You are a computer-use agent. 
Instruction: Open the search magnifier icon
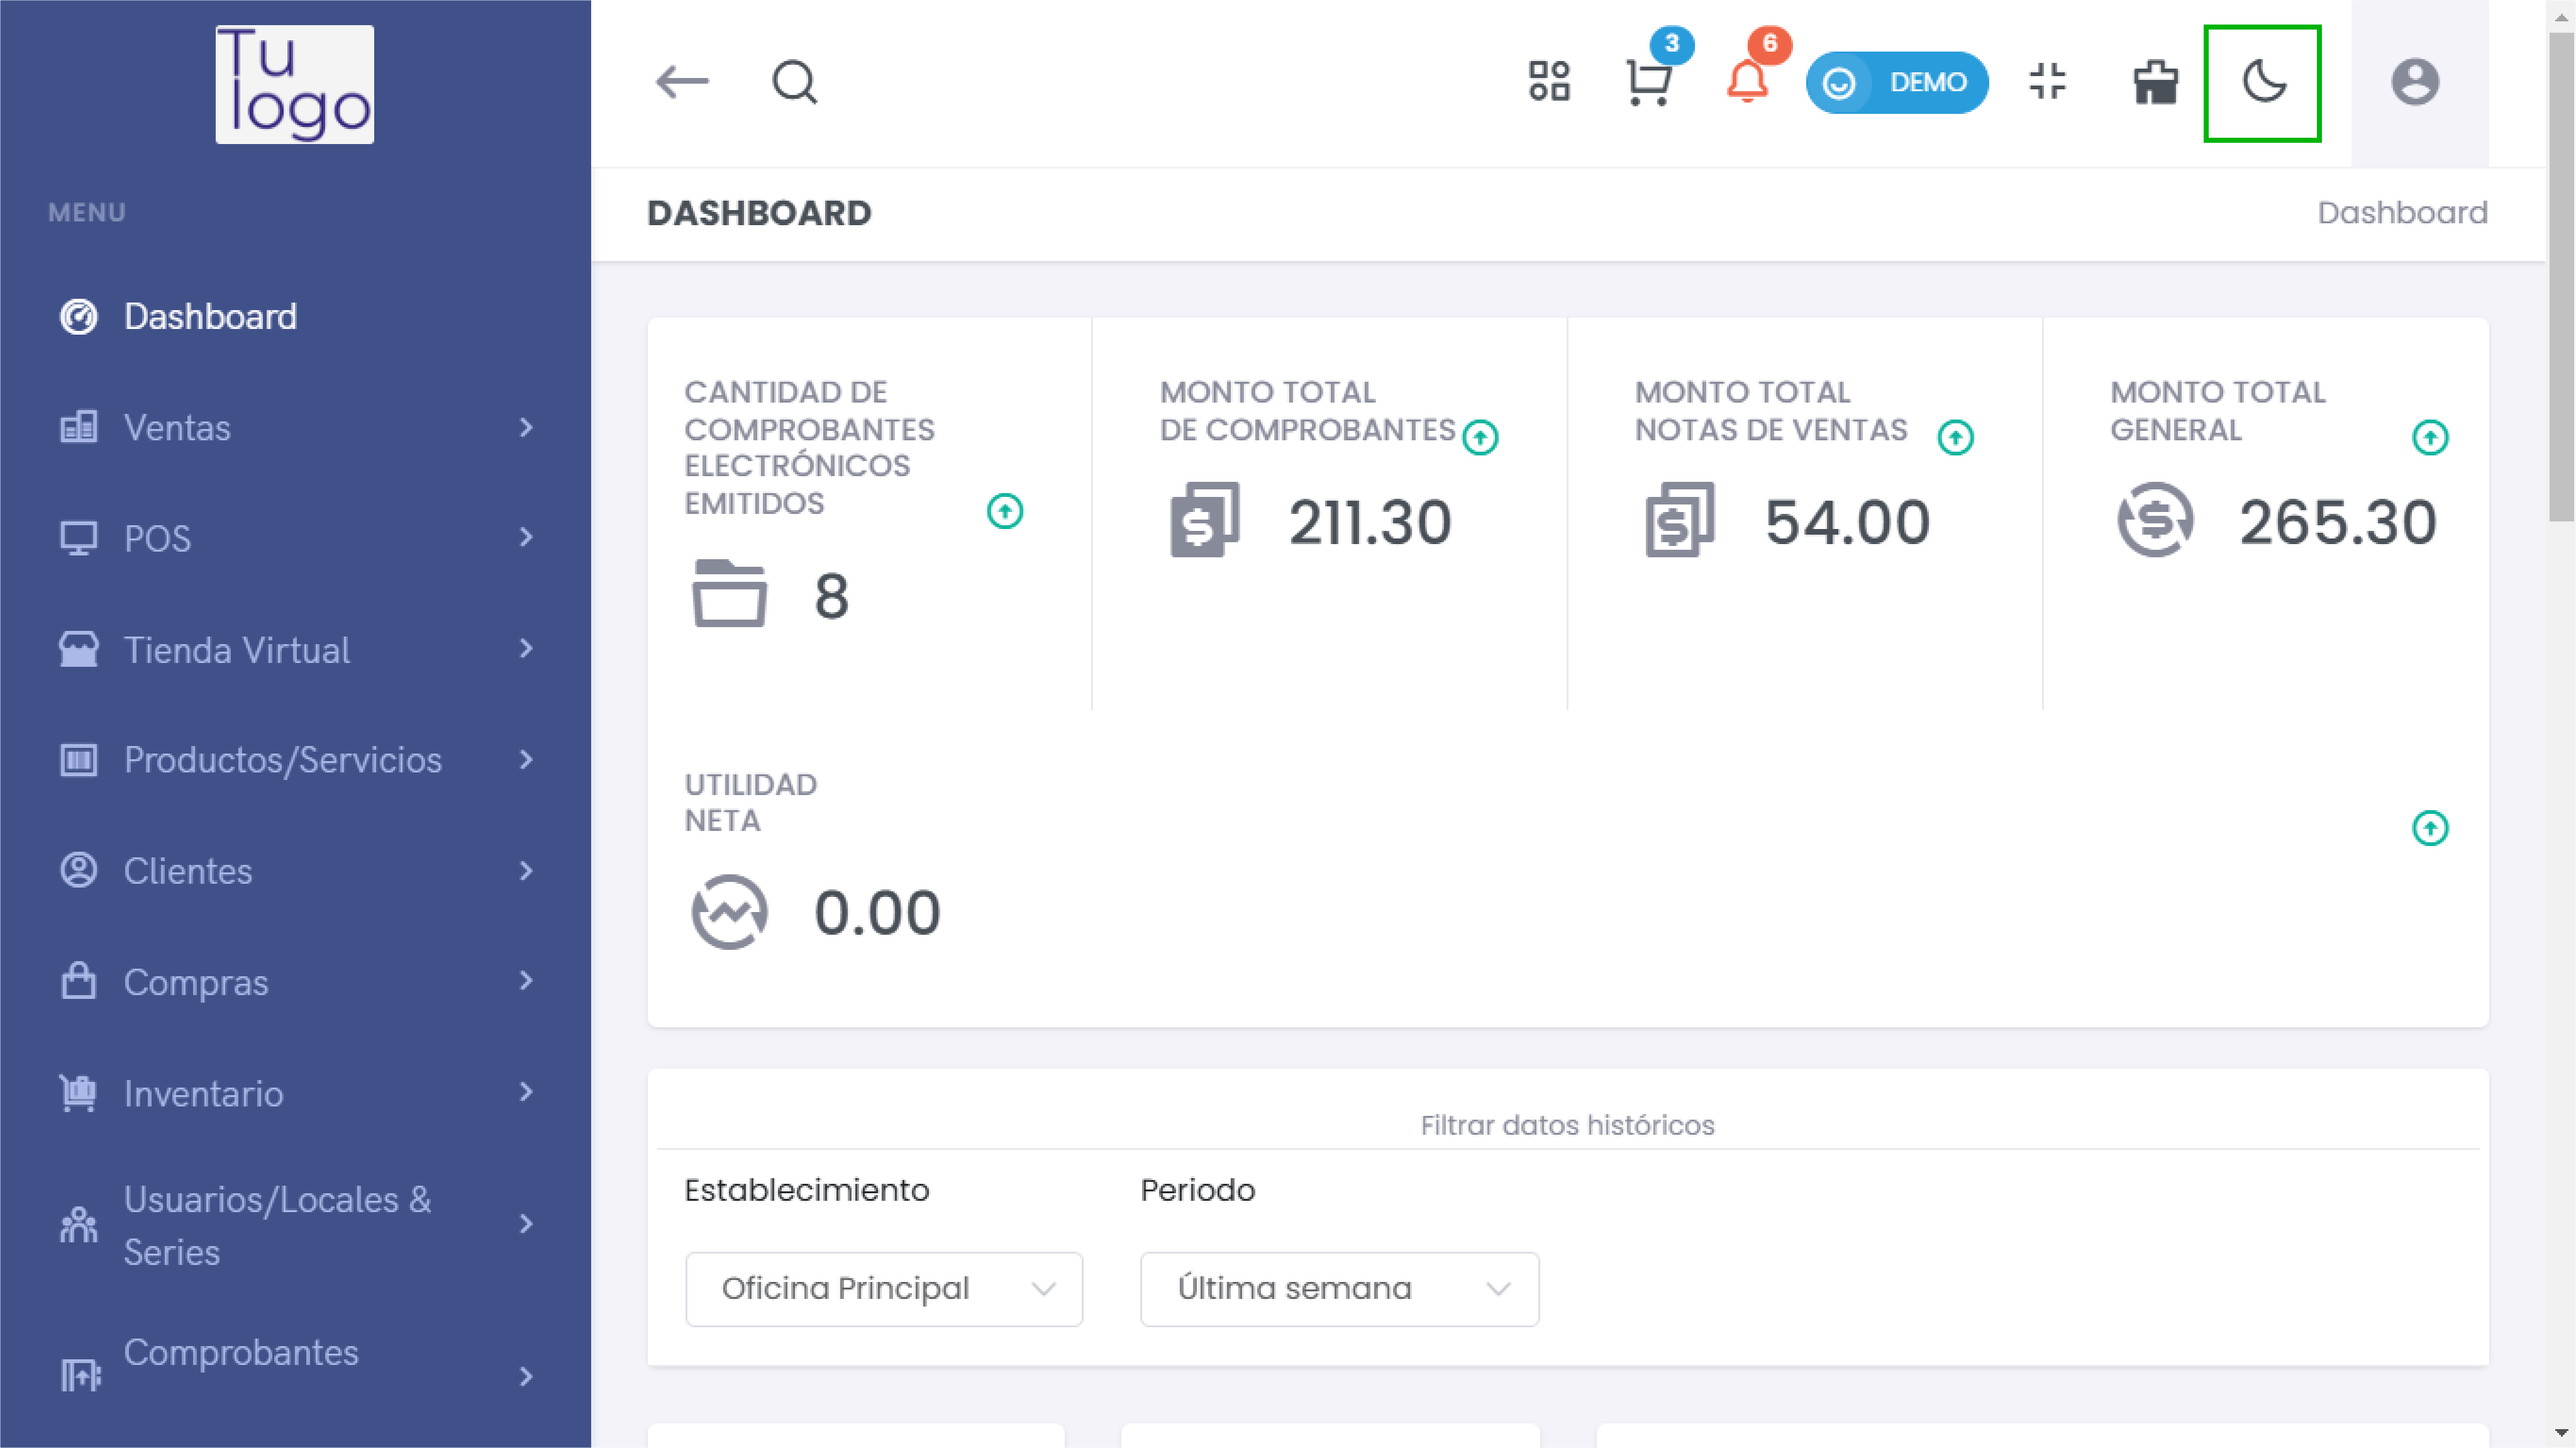pyautogui.click(x=794, y=82)
